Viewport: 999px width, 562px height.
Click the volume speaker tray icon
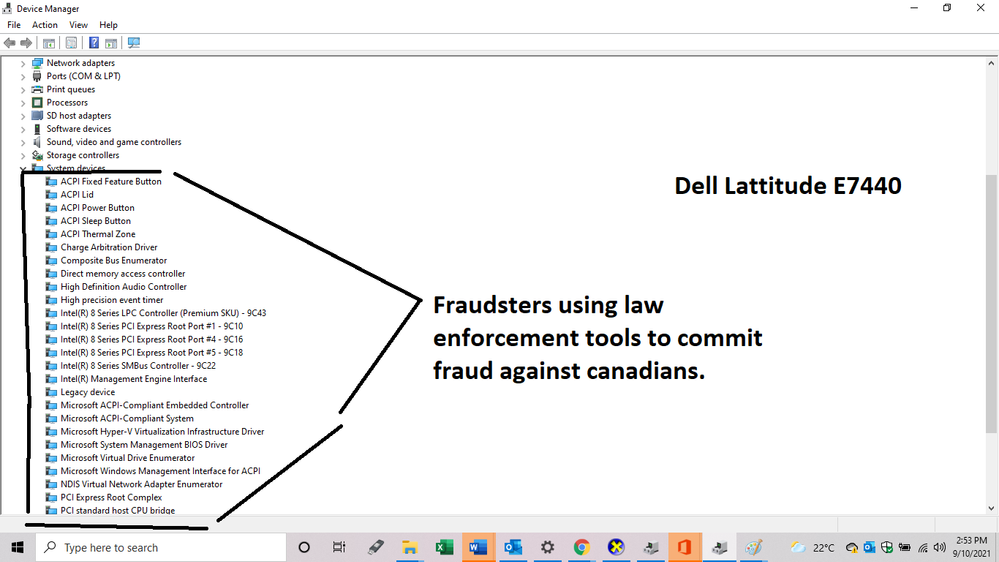click(940, 547)
